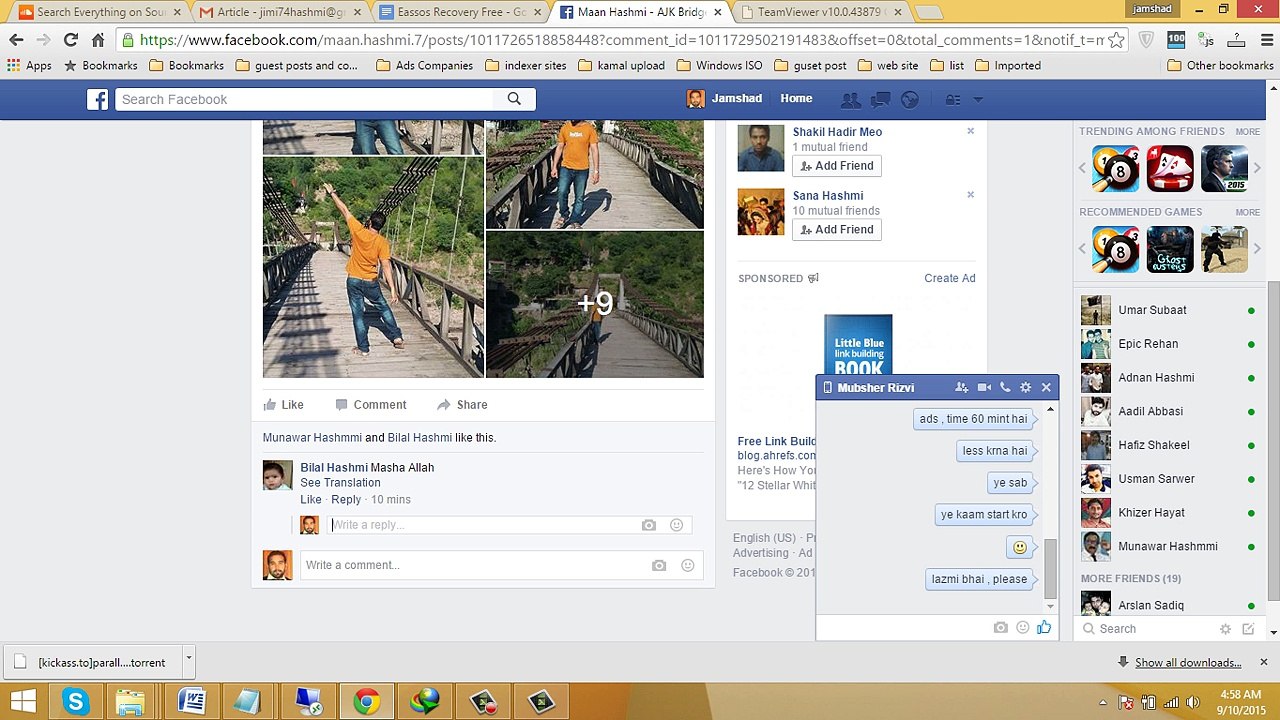
Task: Open the Ads Companies bookmark folder
Action: click(x=425, y=66)
